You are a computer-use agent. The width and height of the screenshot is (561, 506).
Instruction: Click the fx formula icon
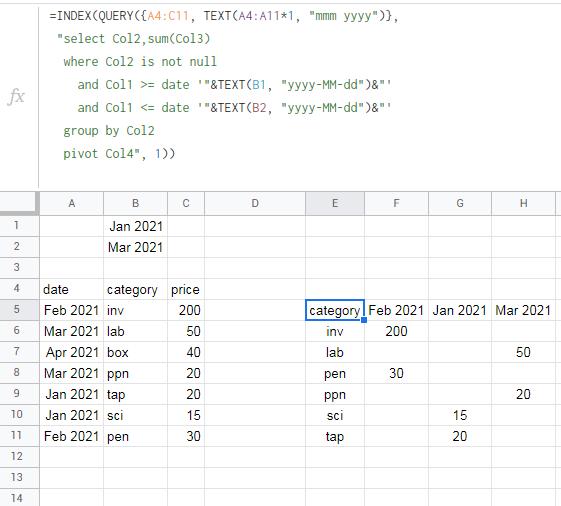[16, 97]
